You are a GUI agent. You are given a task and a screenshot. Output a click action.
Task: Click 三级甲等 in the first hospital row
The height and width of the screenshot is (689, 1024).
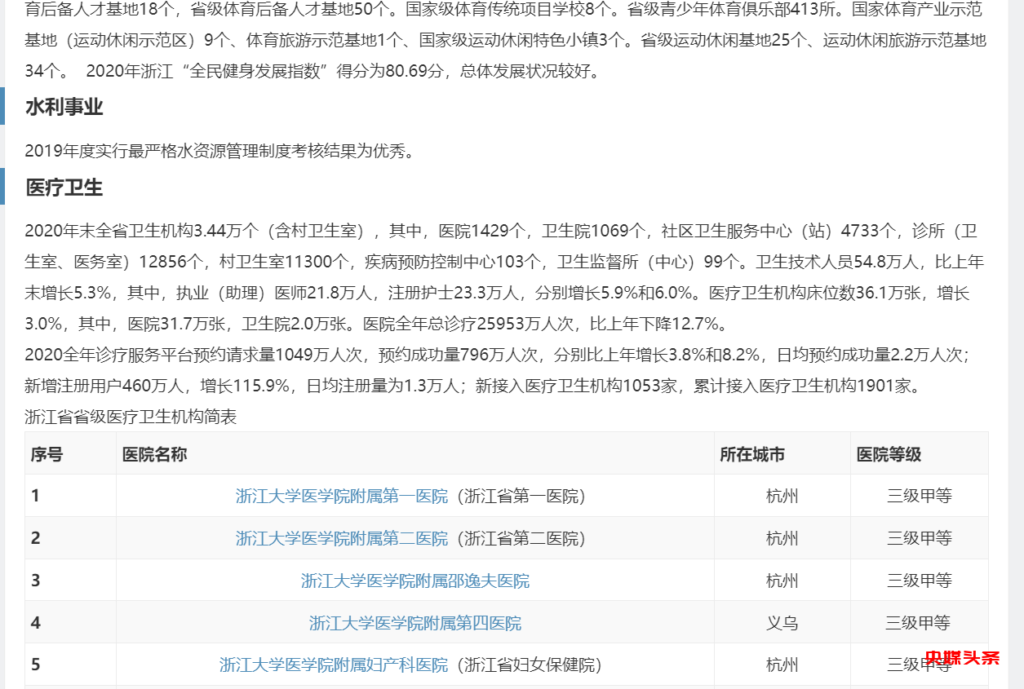click(x=918, y=496)
